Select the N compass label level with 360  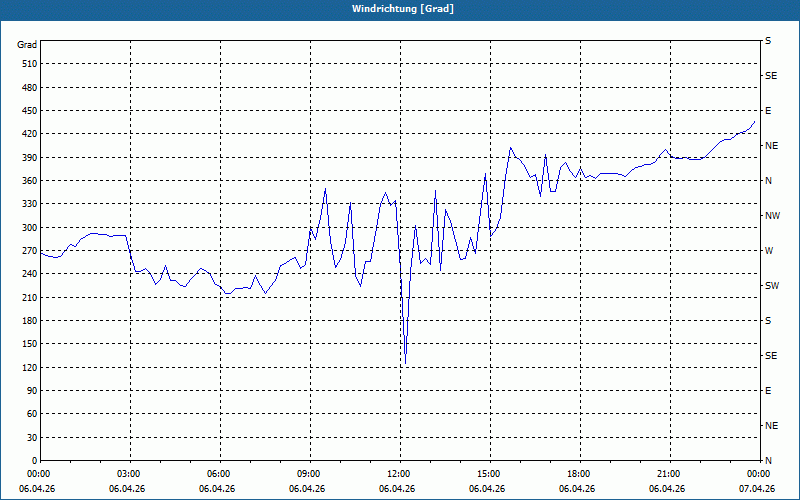(x=768, y=181)
